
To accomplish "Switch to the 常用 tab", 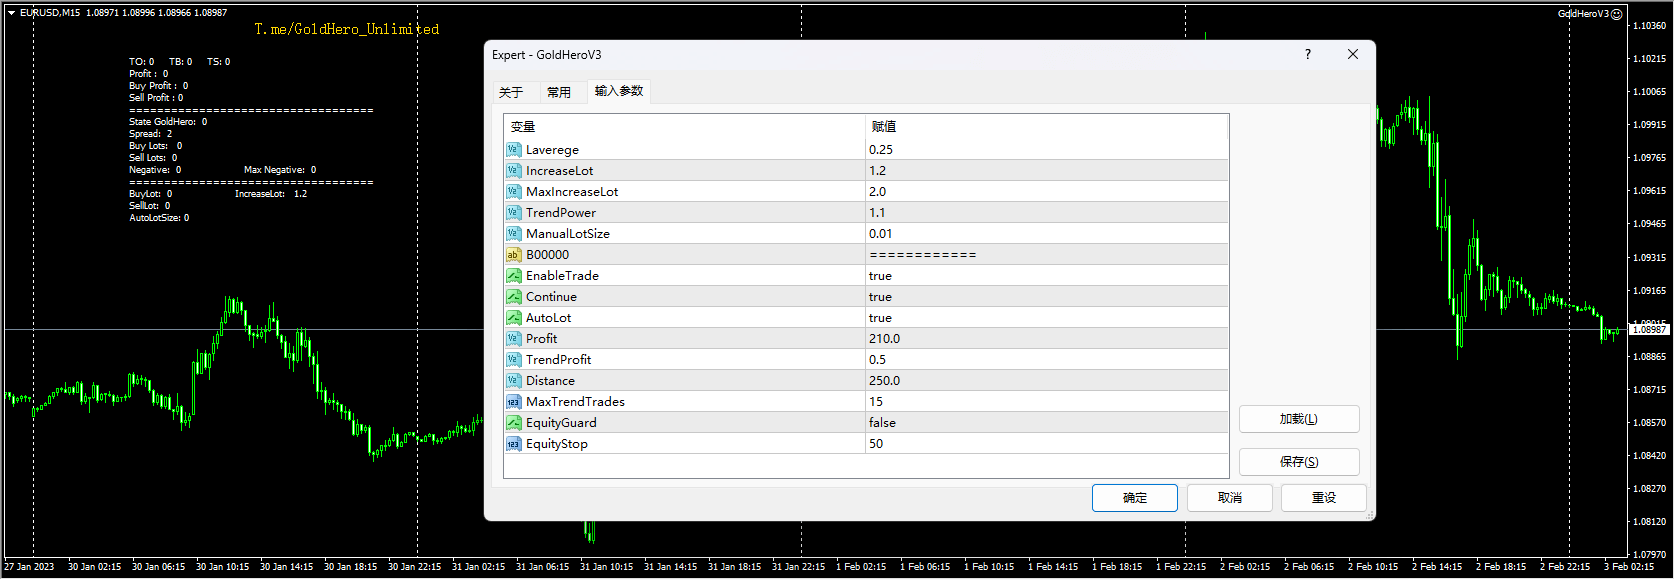I will click(559, 92).
